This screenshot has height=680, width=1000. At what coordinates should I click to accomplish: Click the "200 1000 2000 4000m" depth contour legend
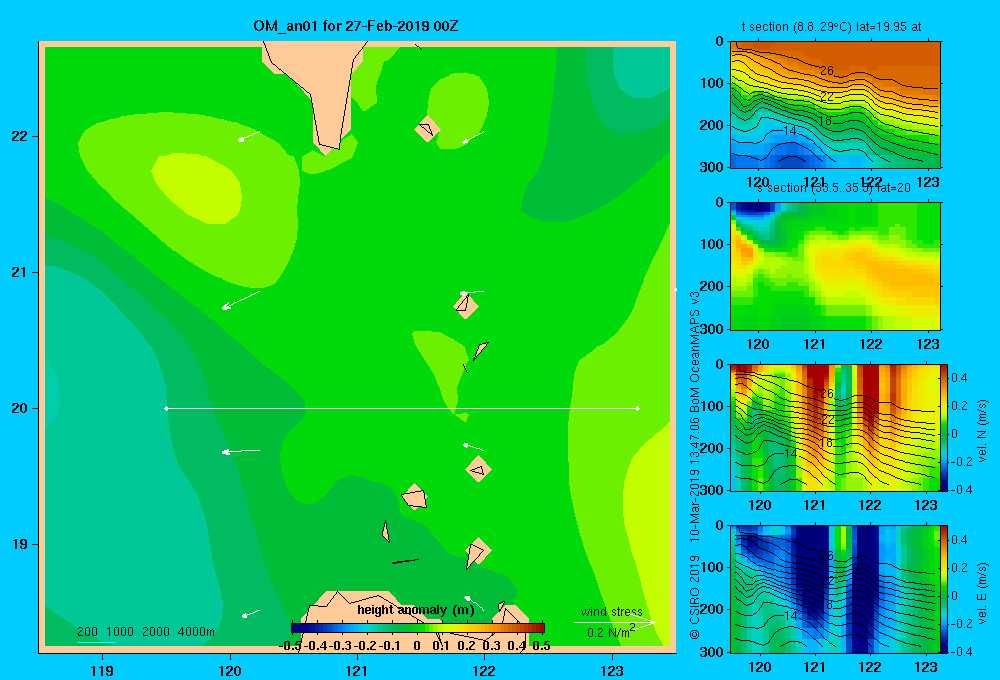(145, 632)
